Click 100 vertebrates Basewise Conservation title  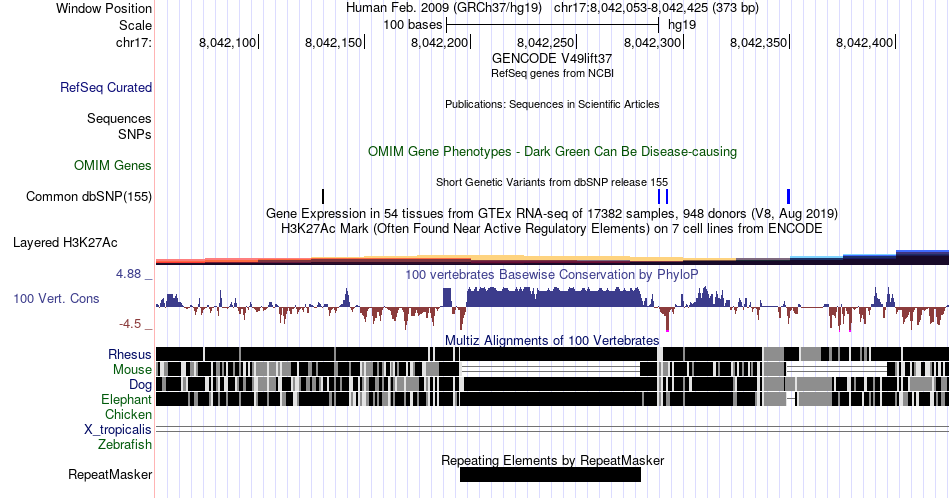552,274
